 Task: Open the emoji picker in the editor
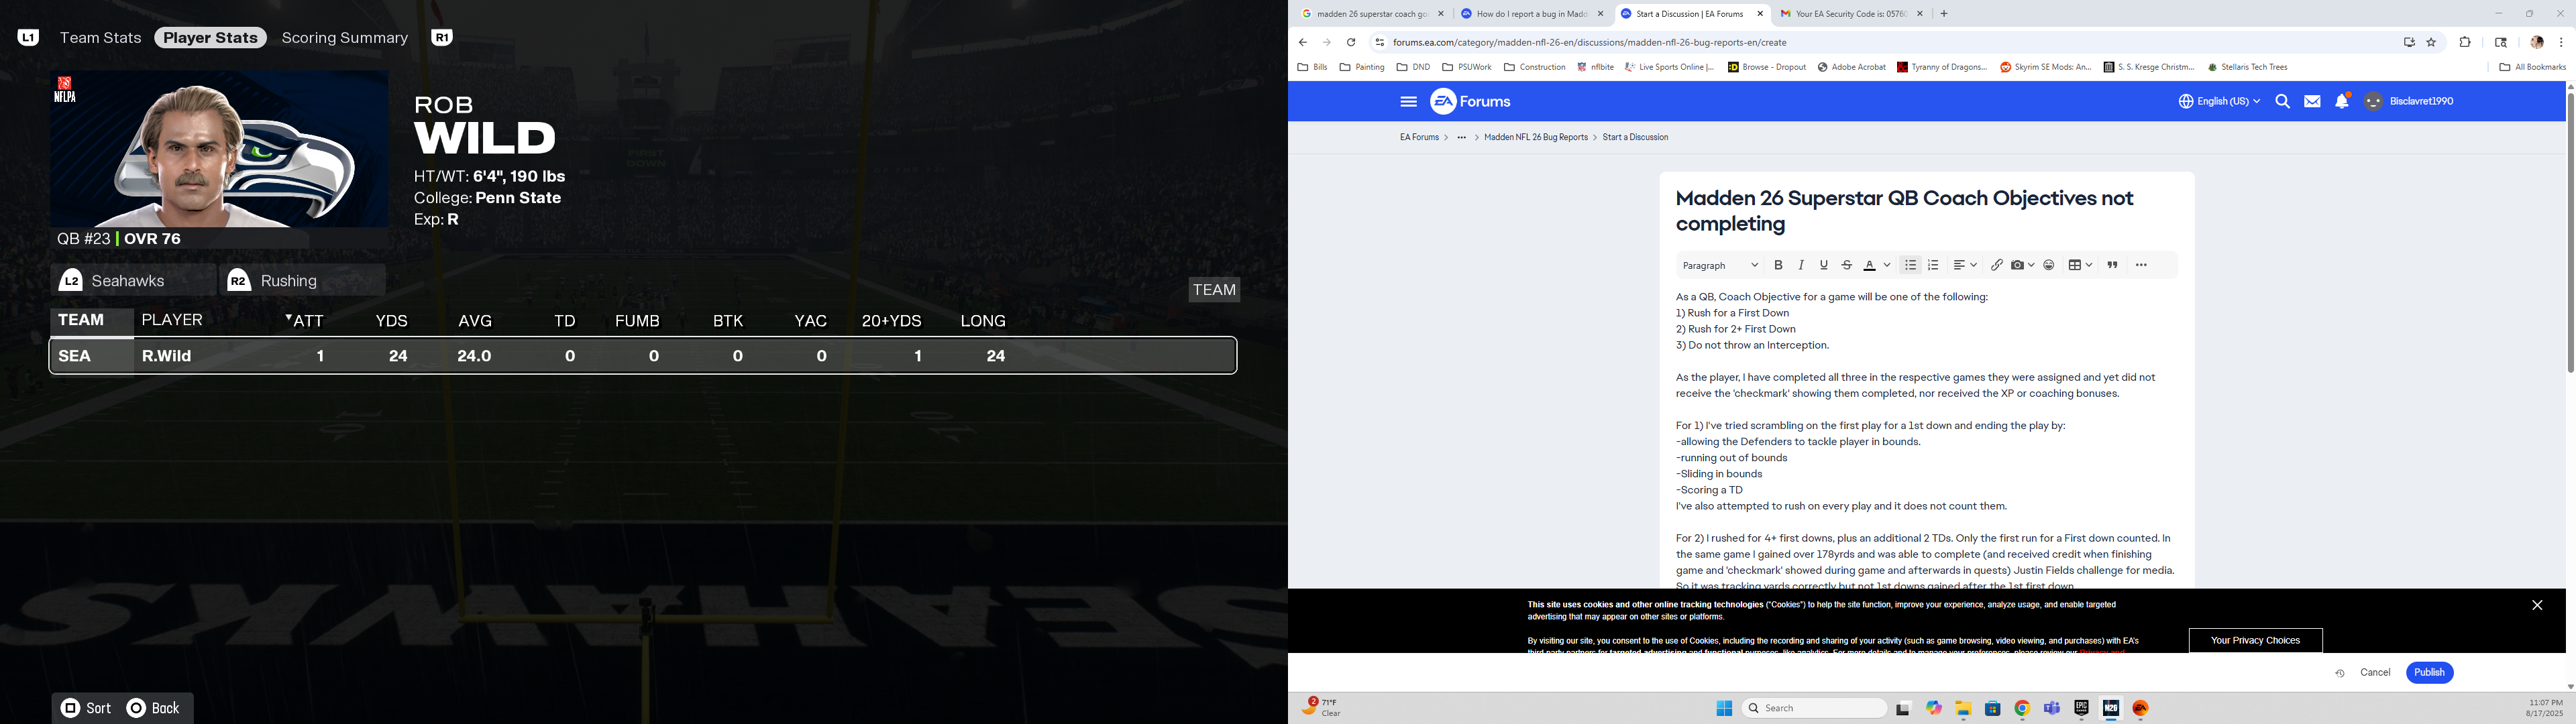(x=2049, y=265)
